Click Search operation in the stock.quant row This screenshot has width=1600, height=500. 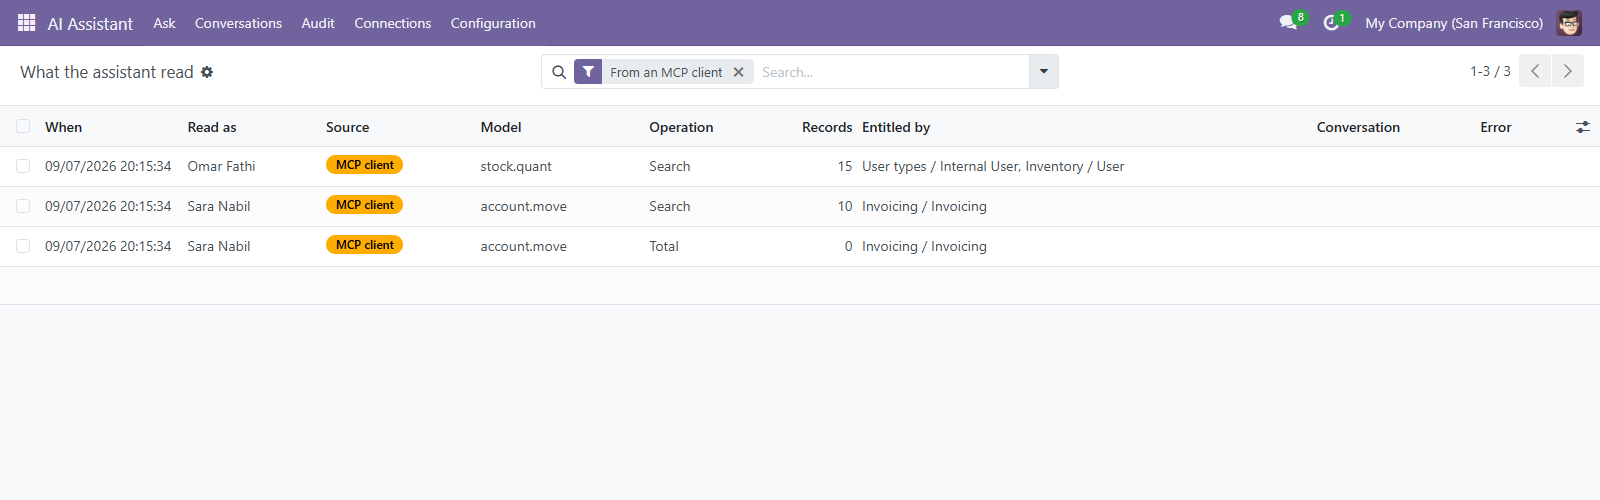(670, 166)
